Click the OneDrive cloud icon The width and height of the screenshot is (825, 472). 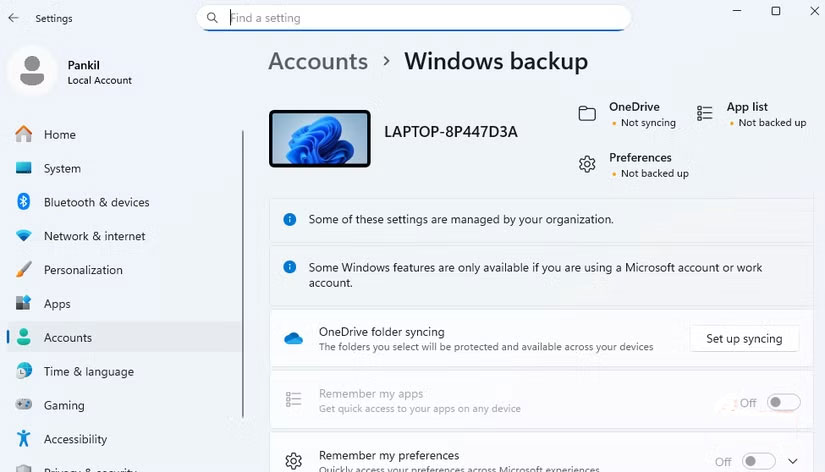(293, 339)
